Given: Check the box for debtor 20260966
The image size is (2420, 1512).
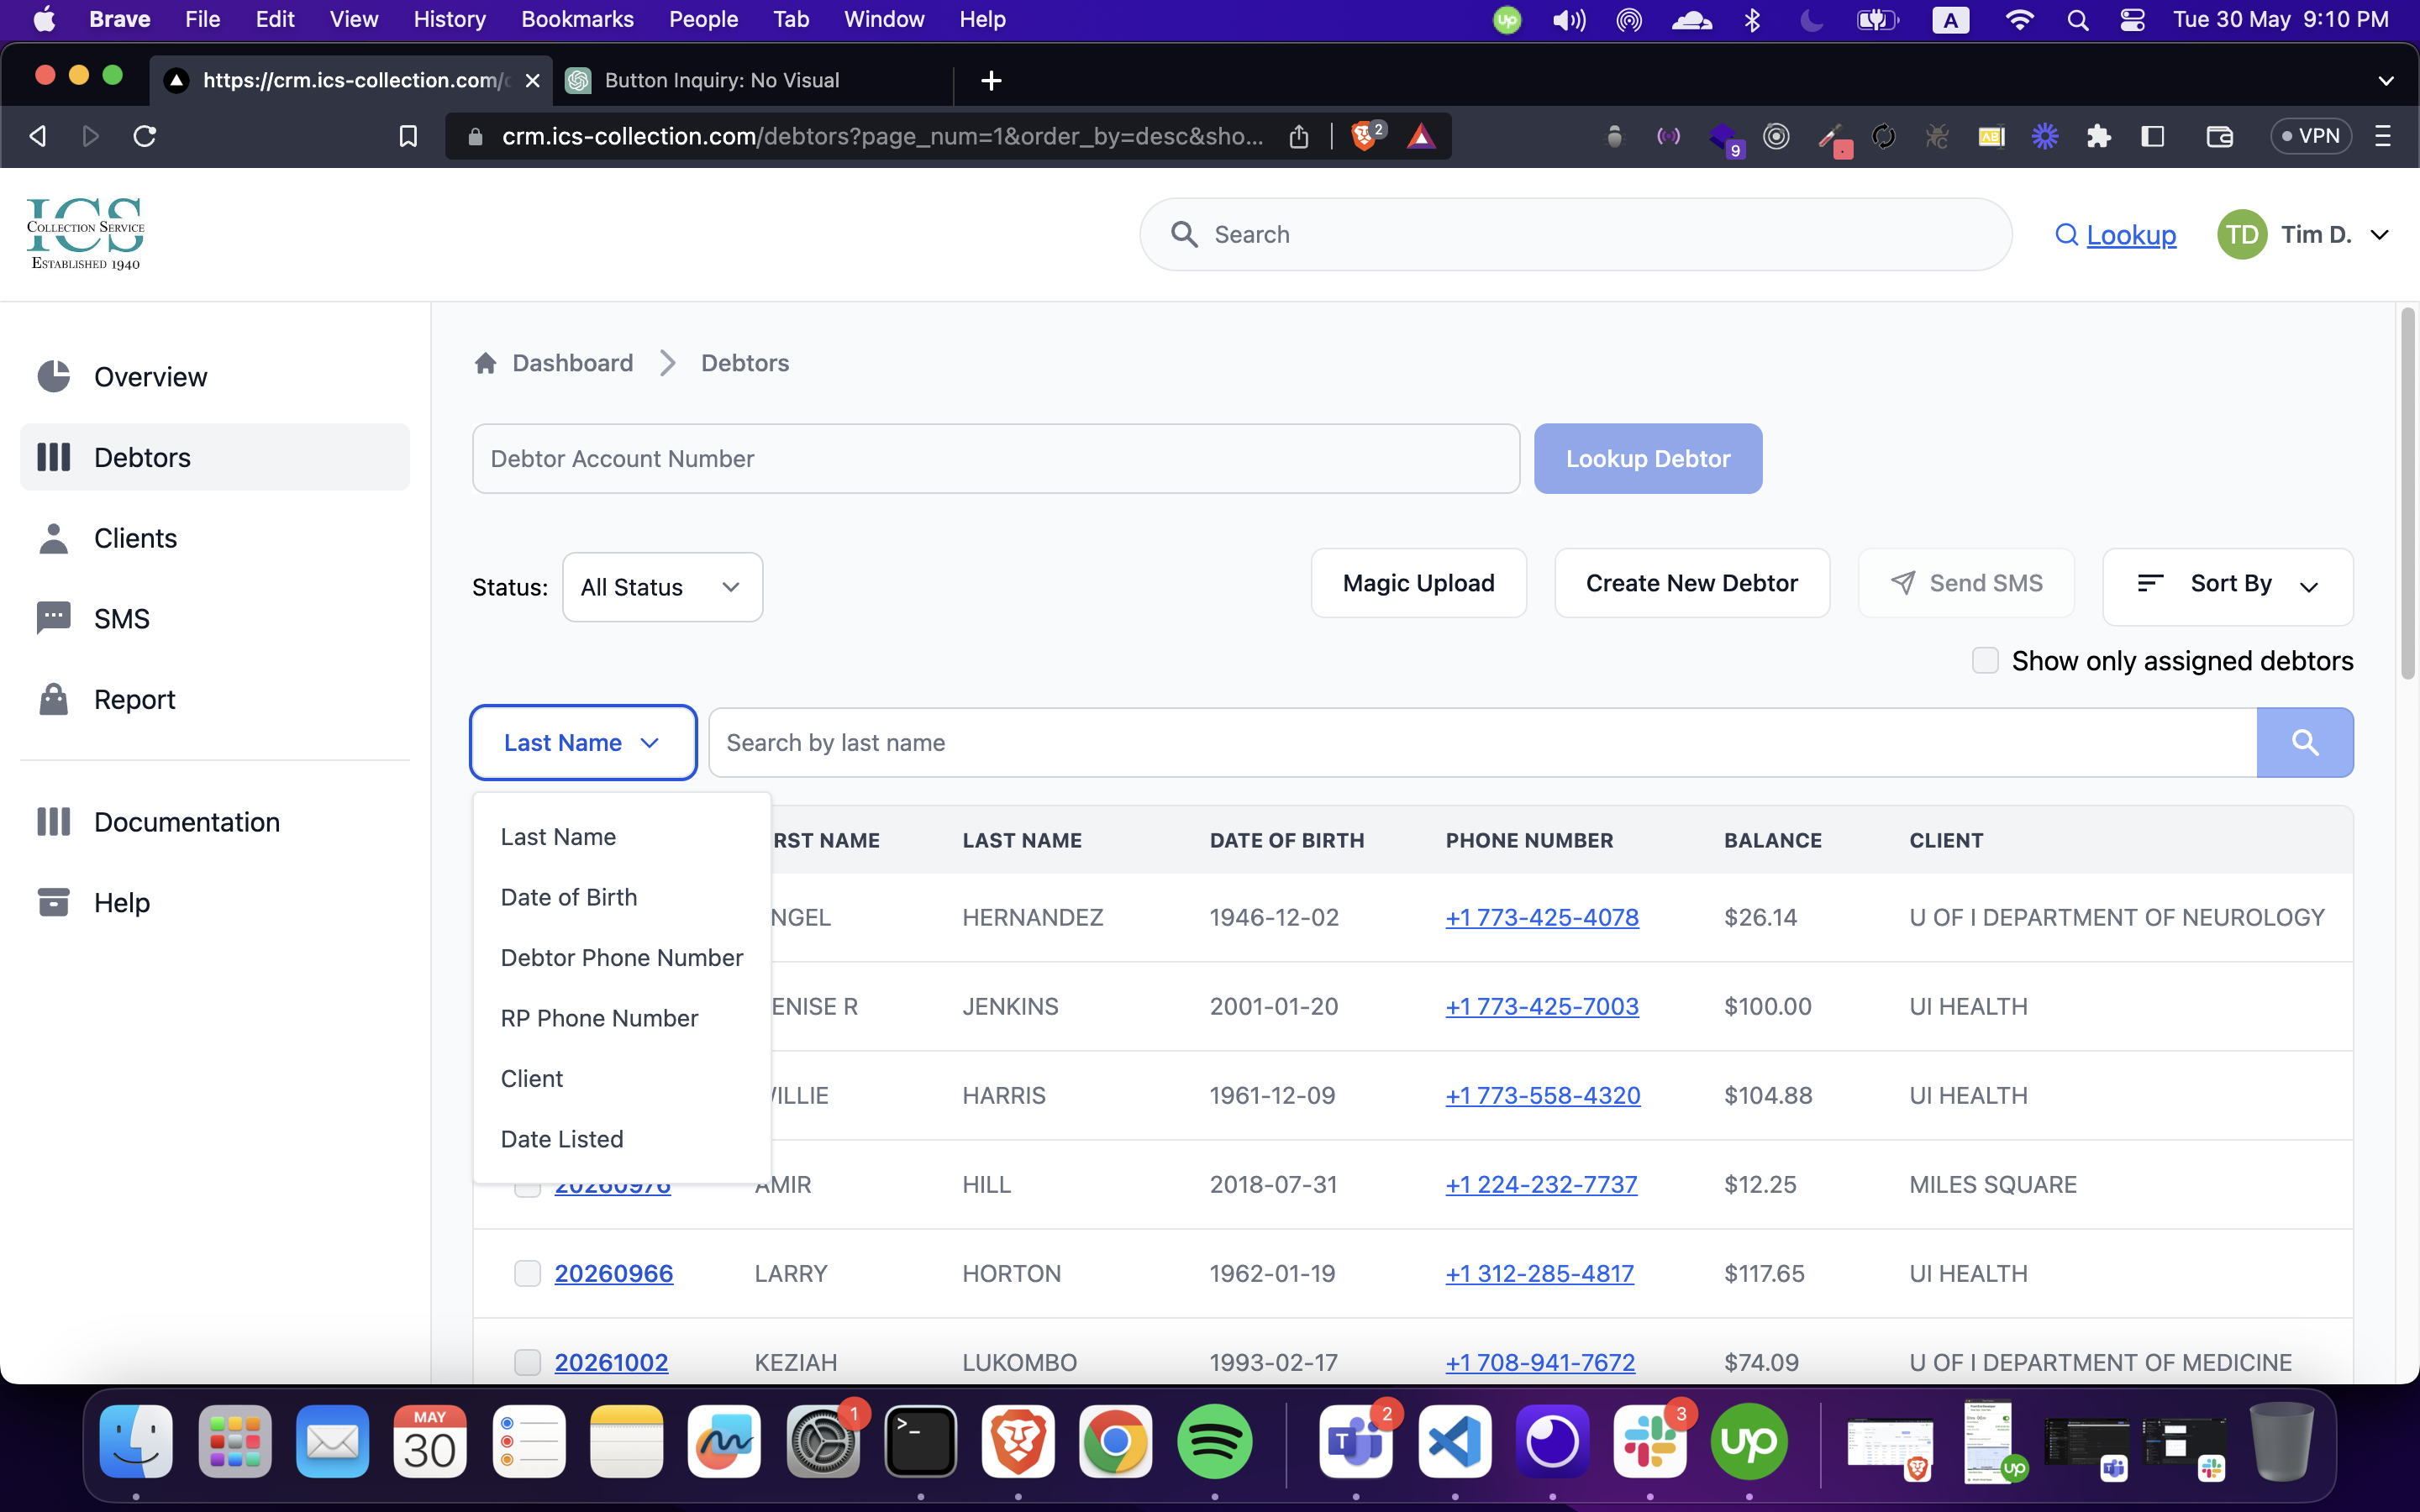Looking at the screenshot, I should click(527, 1273).
